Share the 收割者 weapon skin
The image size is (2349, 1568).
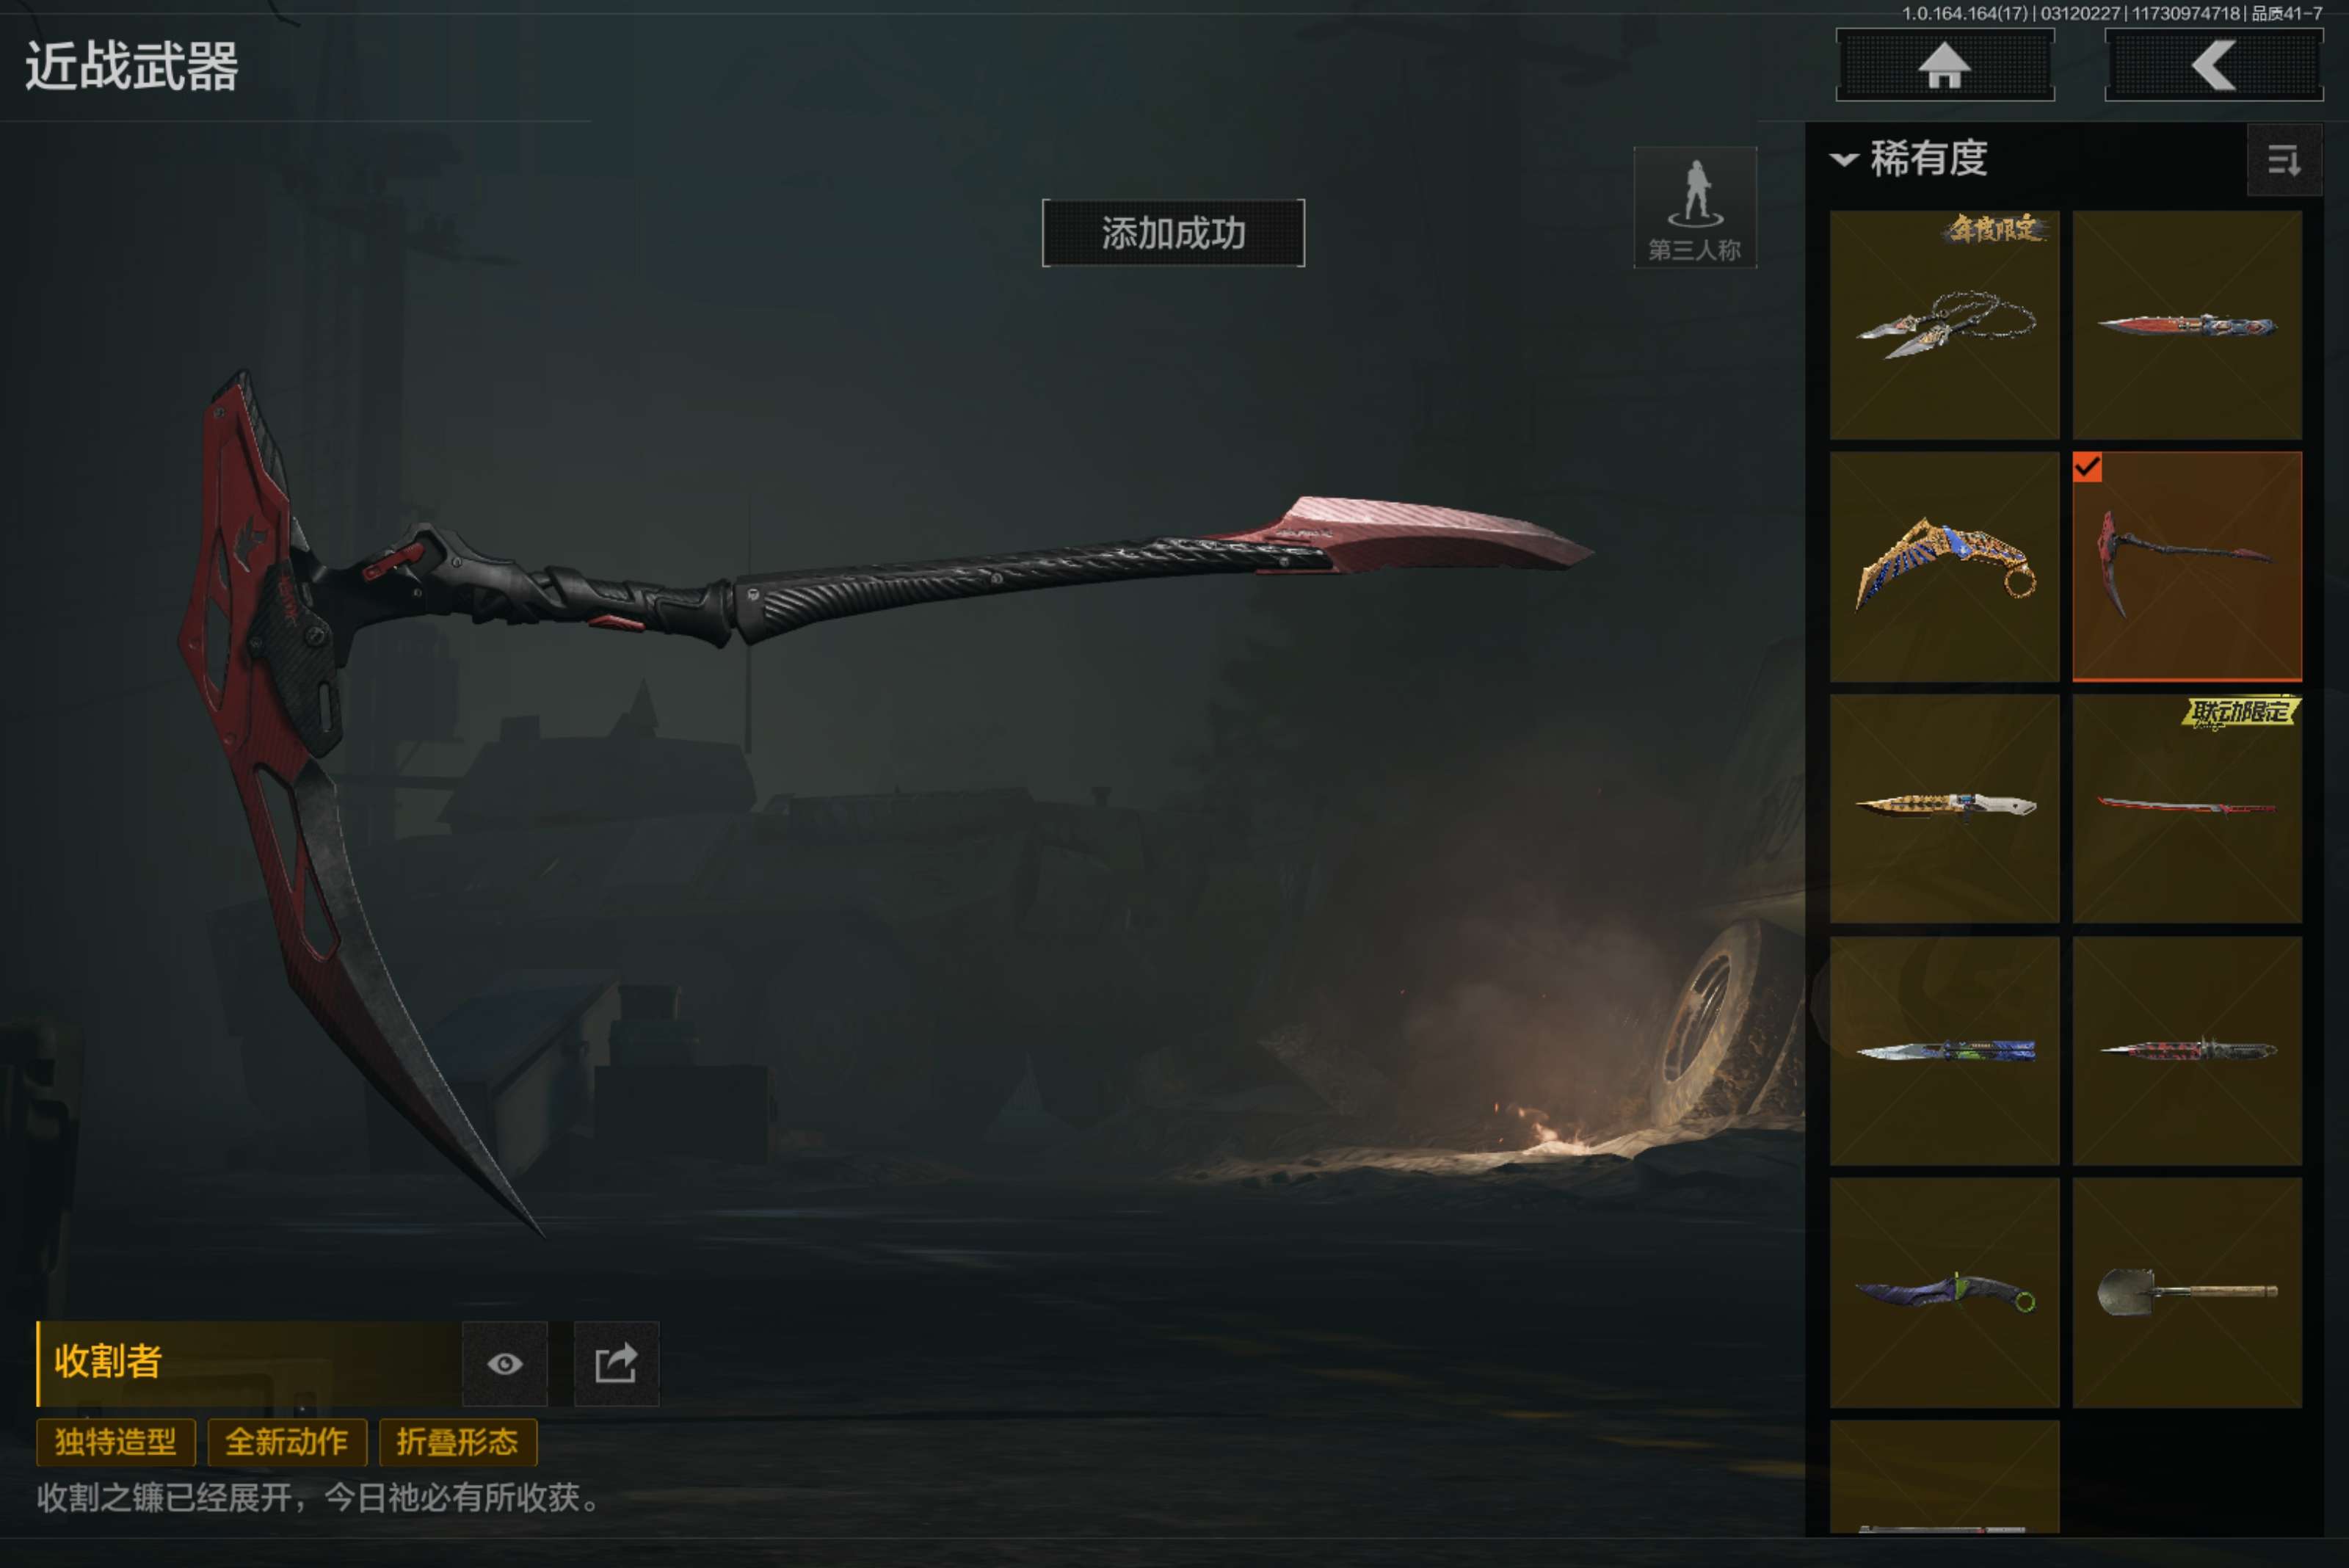tap(616, 1364)
